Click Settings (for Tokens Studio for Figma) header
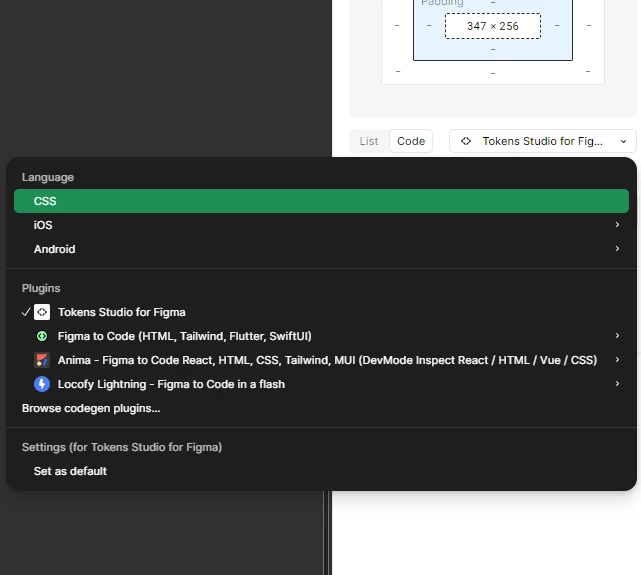 (122, 447)
